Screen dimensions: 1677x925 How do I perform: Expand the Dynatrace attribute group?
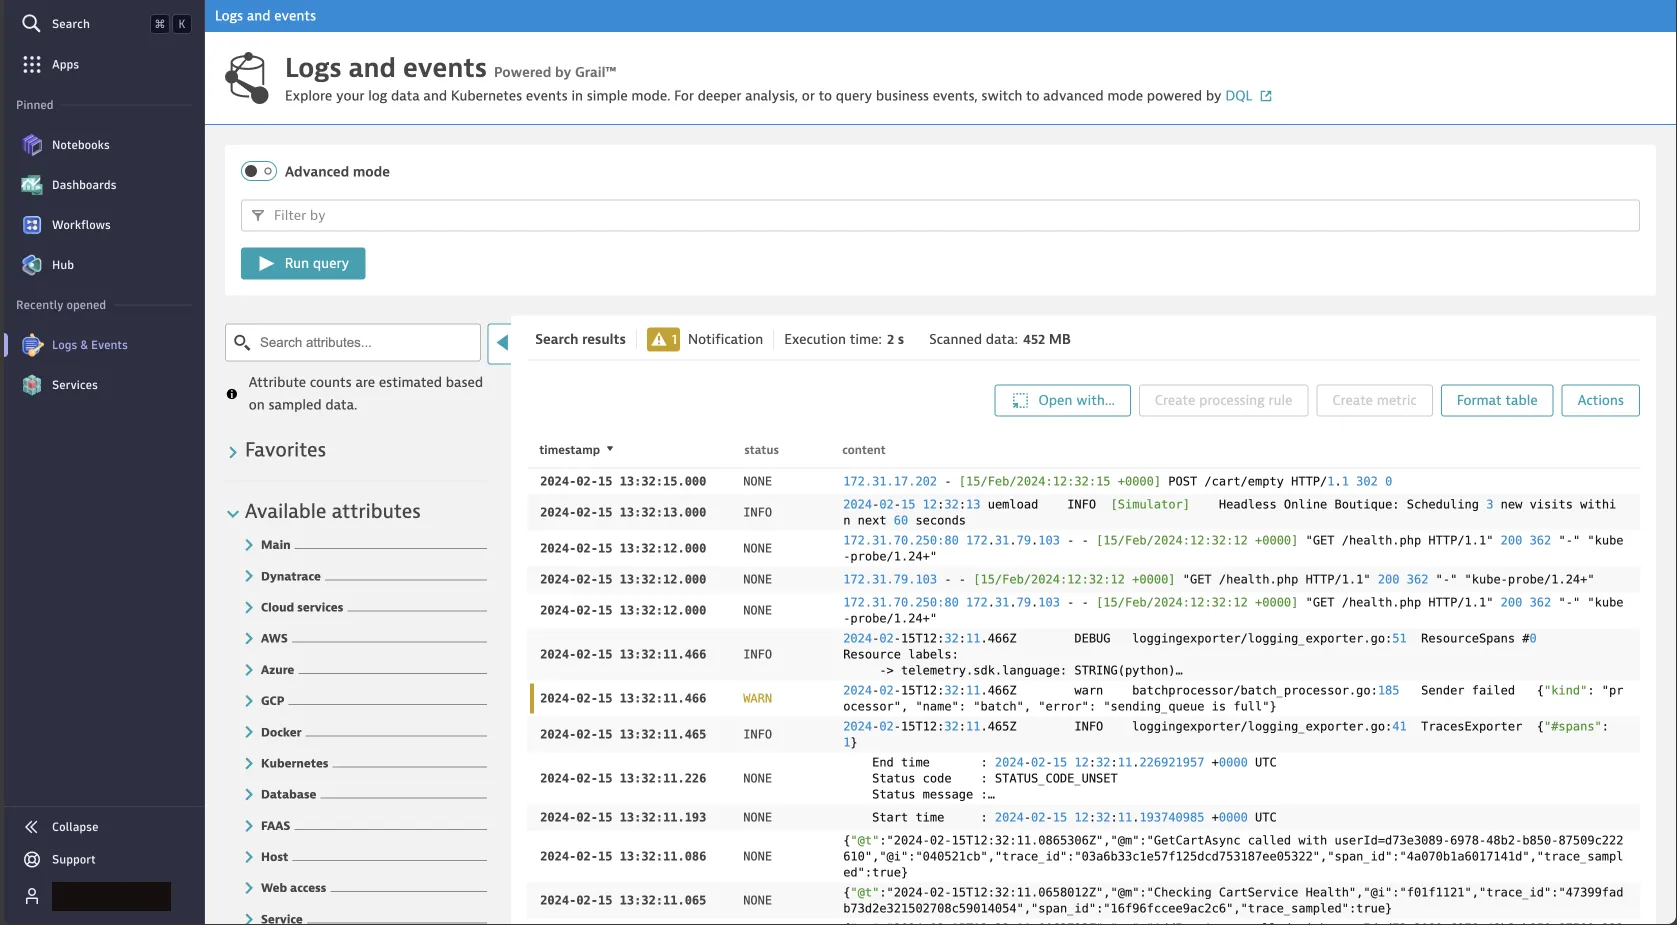coord(249,576)
